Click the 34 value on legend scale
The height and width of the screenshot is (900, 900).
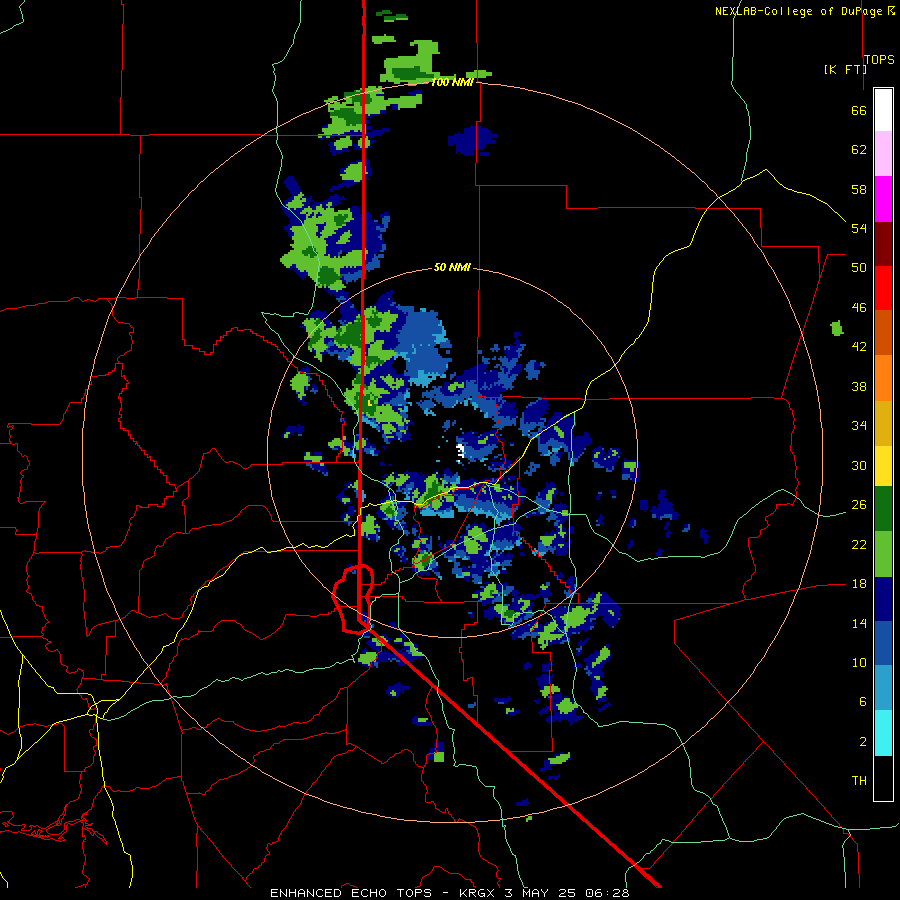[x=859, y=426]
